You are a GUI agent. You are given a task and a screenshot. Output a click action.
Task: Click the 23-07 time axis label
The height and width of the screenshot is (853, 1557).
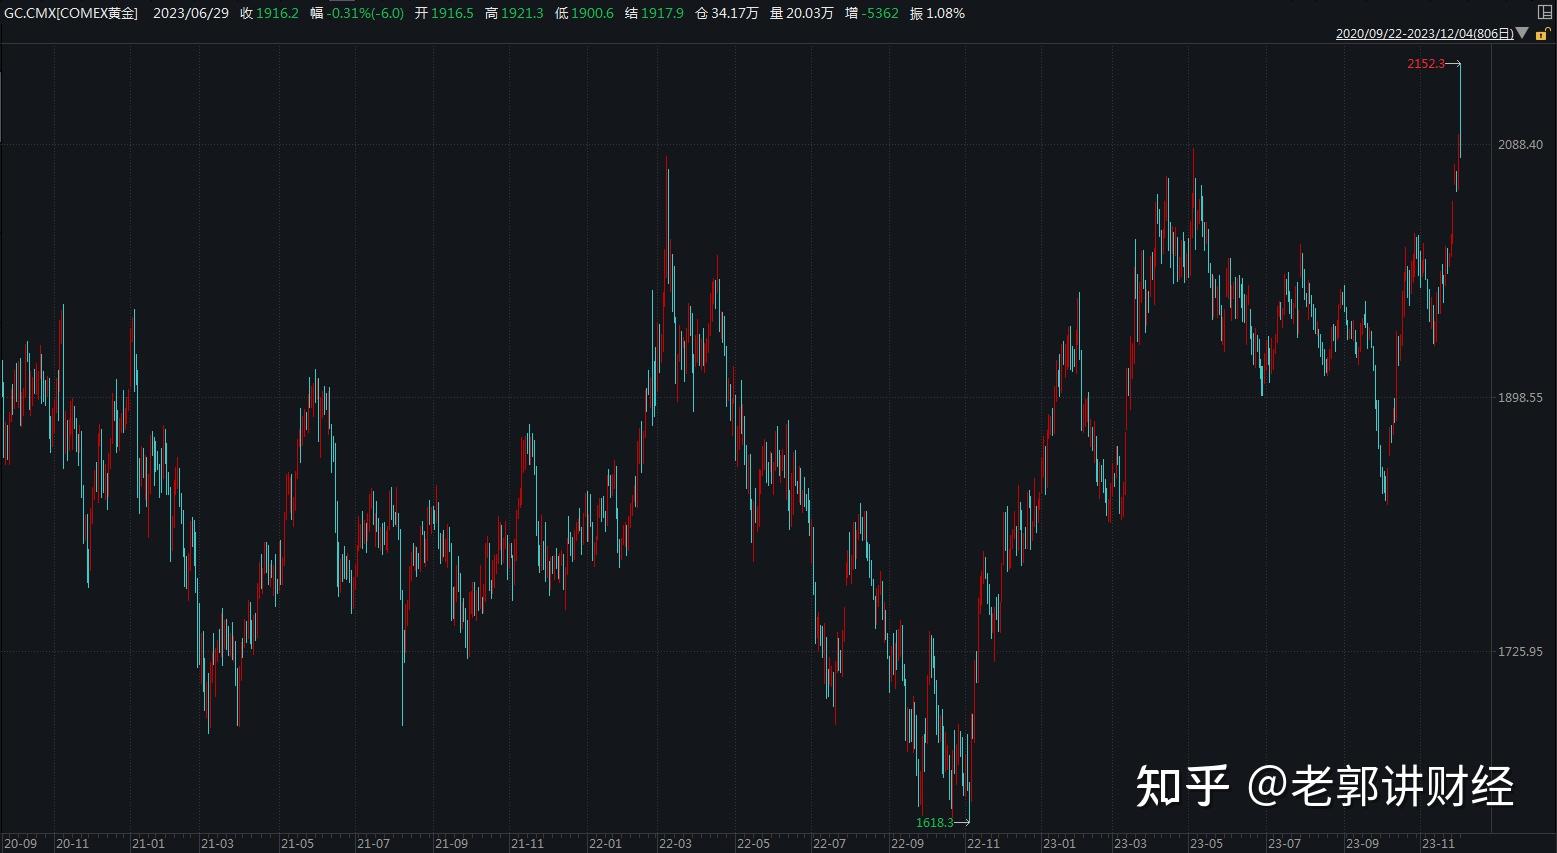[1285, 844]
